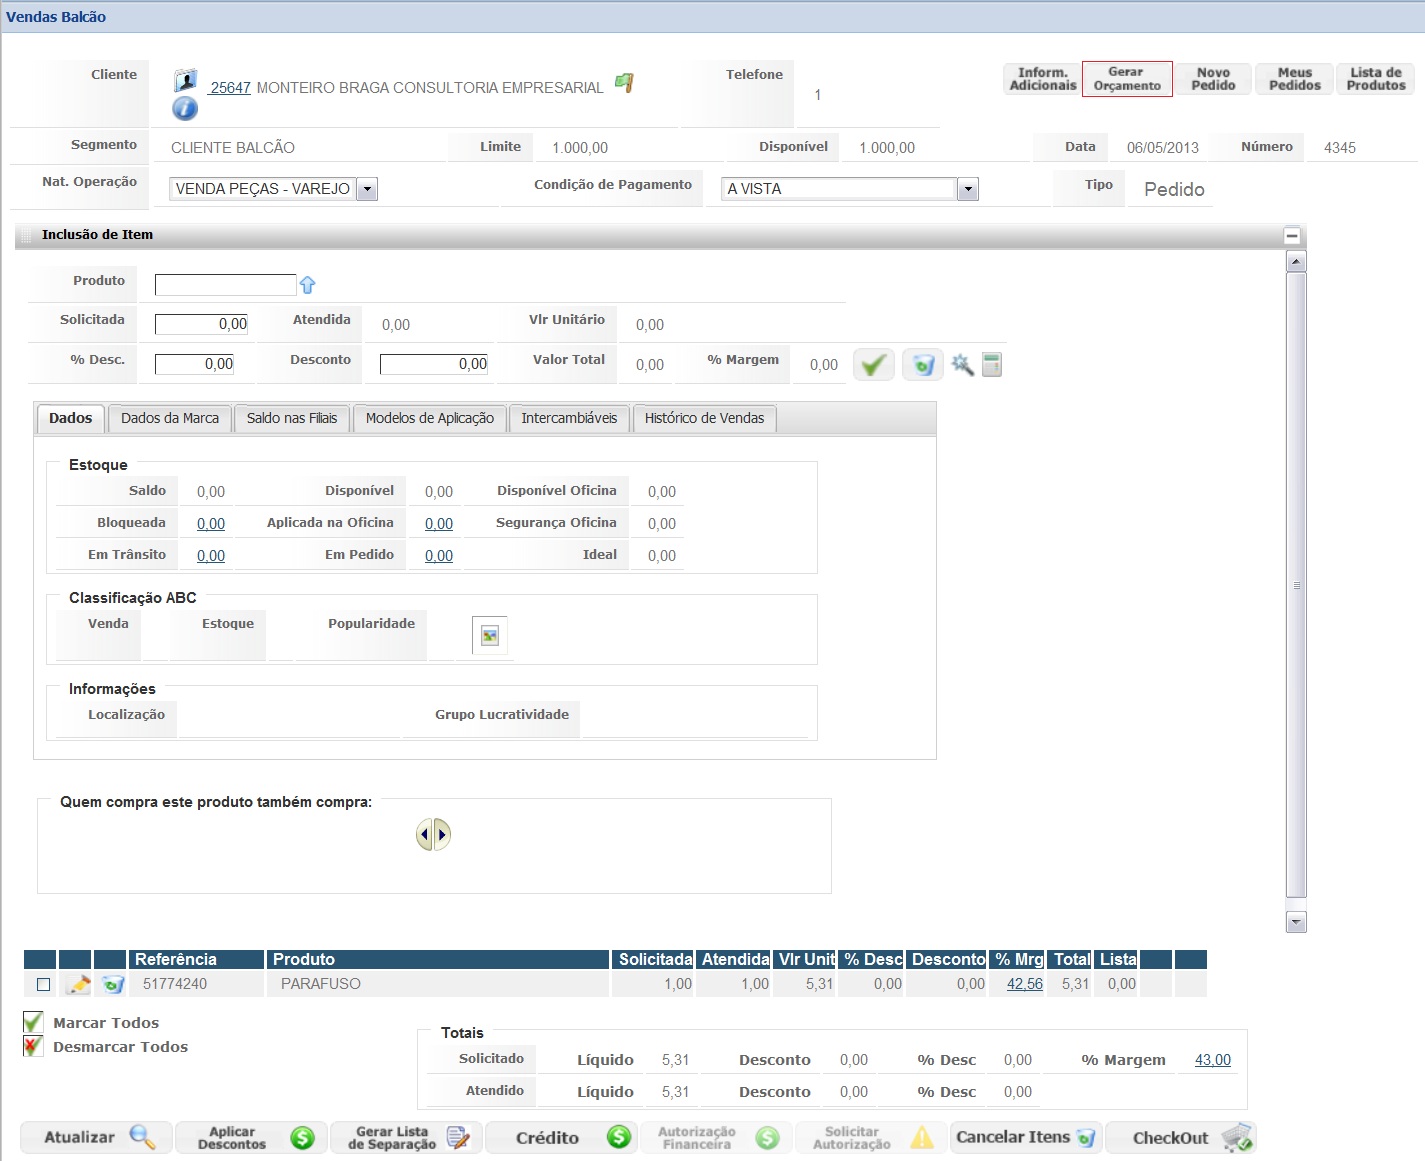
Task: Click the blue arrow icon next to Produto
Action: tap(308, 285)
